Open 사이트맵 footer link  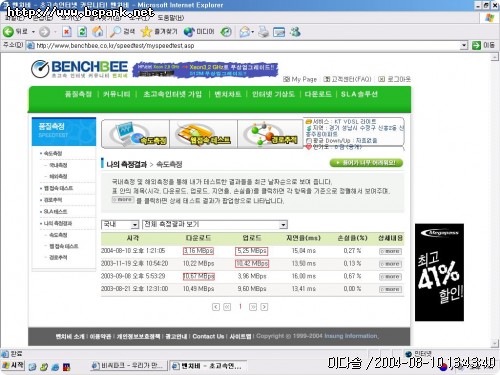click(240, 336)
